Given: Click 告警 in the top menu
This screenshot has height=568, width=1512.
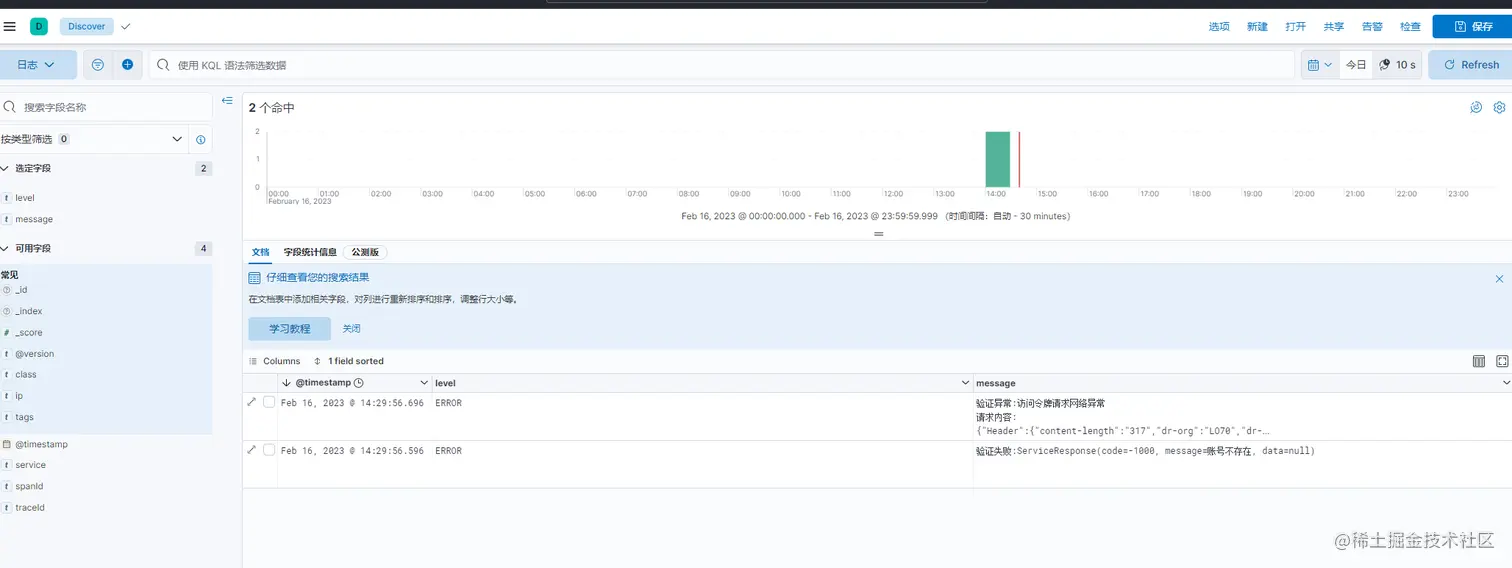Looking at the screenshot, I should click(x=1372, y=26).
